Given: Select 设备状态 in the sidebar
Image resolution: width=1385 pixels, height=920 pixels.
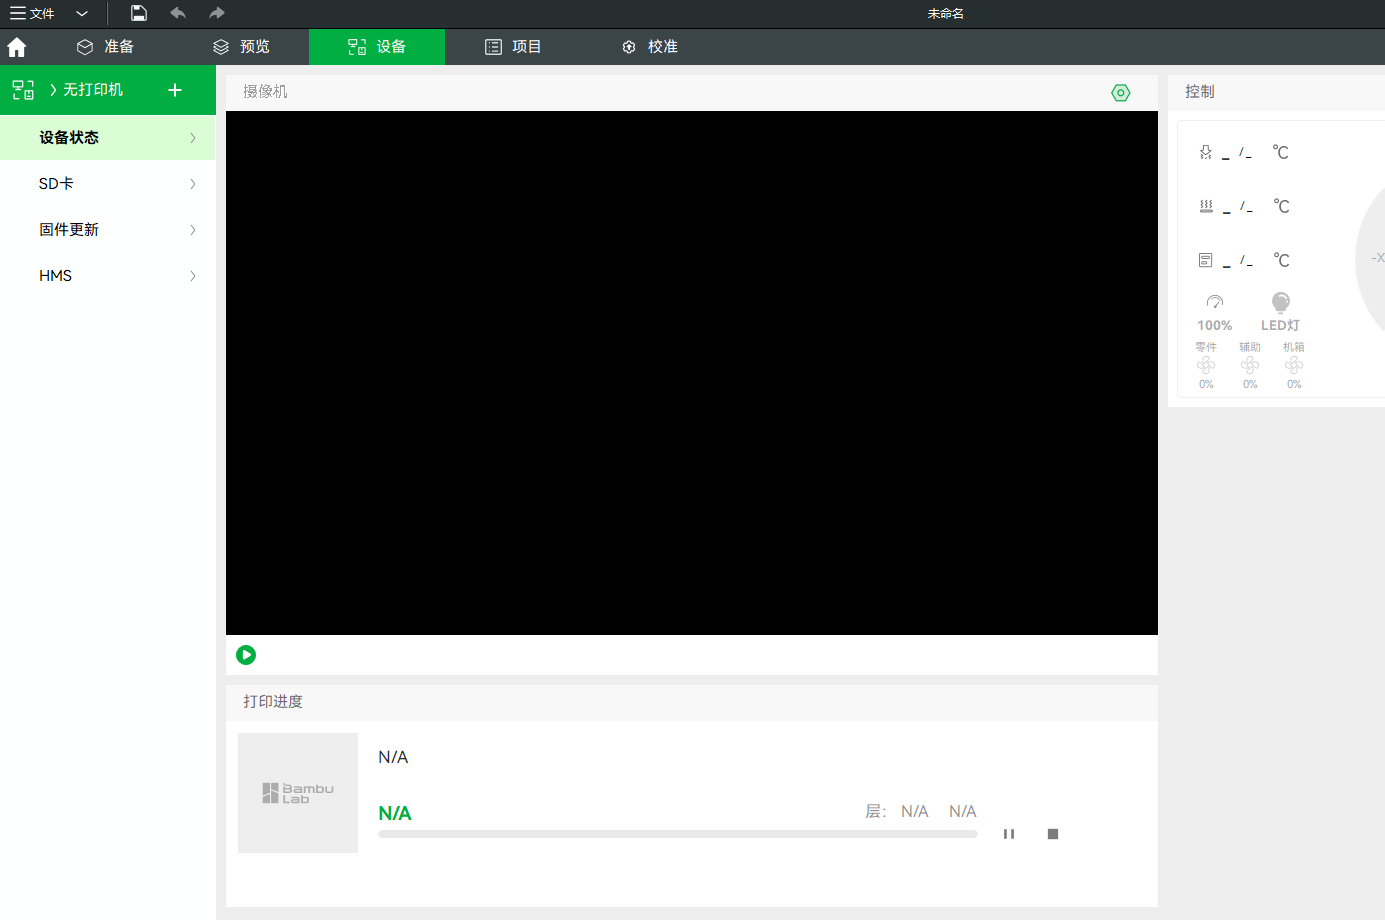Looking at the screenshot, I should (x=108, y=138).
